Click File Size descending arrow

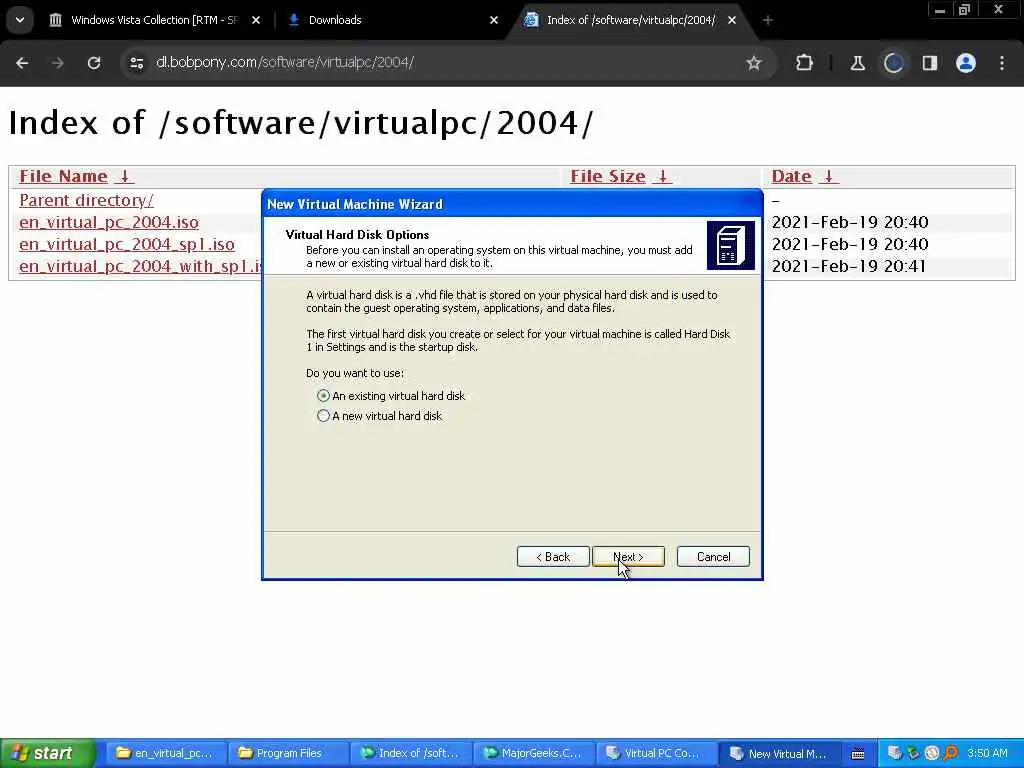(x=662, y=176)
